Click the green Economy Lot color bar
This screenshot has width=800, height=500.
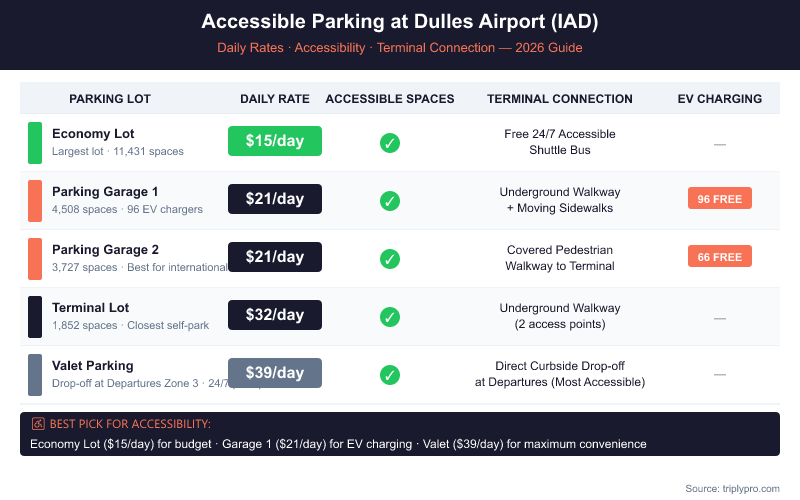[x=35, y=143]
